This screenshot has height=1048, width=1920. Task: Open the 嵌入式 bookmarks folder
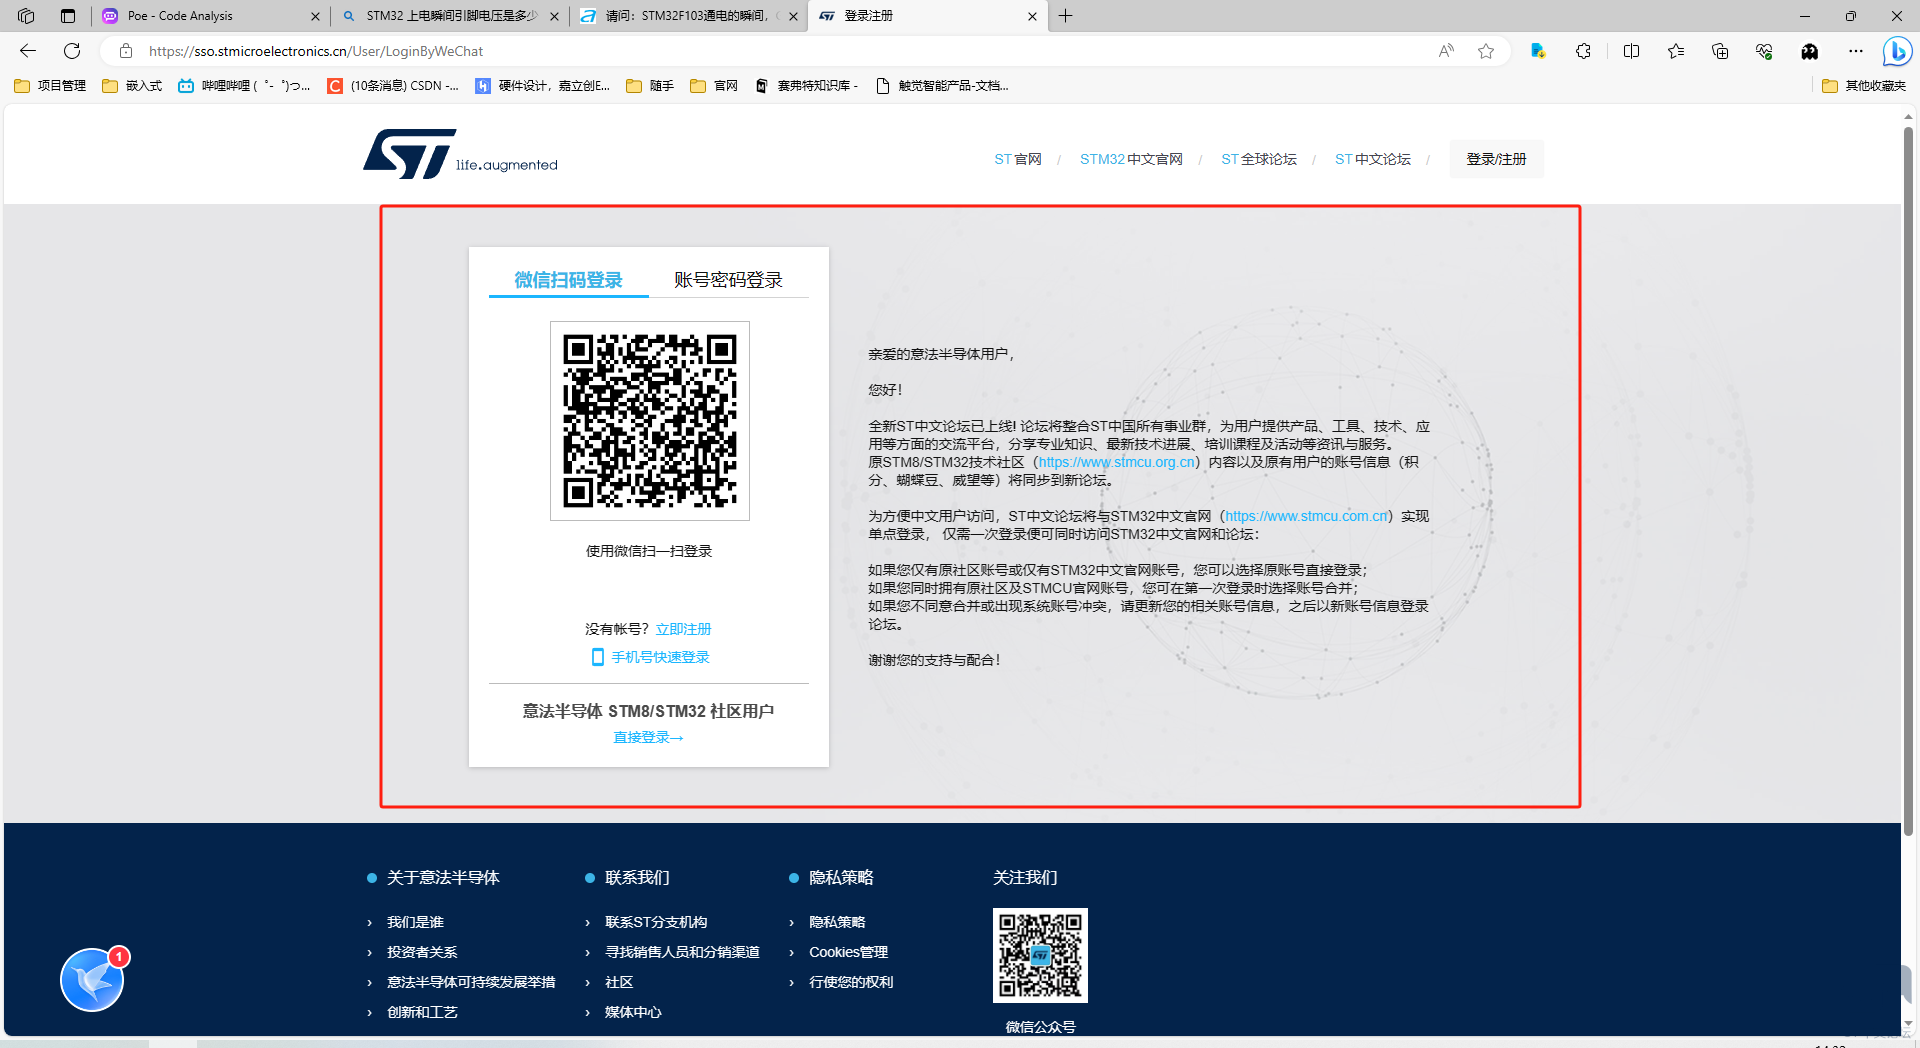[x=132, y=86]
